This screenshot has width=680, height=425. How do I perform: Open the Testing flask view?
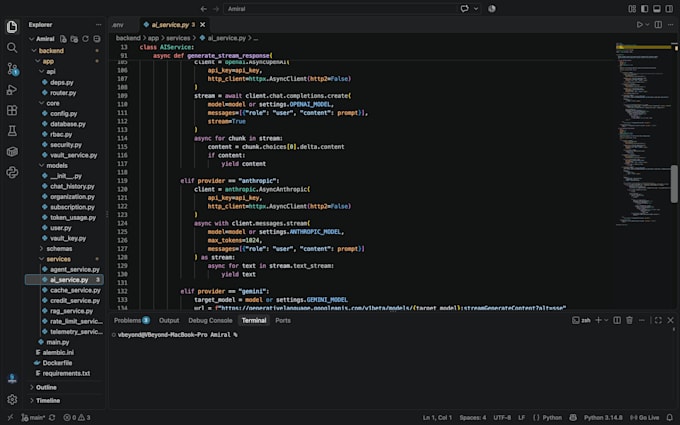(x=12, y=131)
